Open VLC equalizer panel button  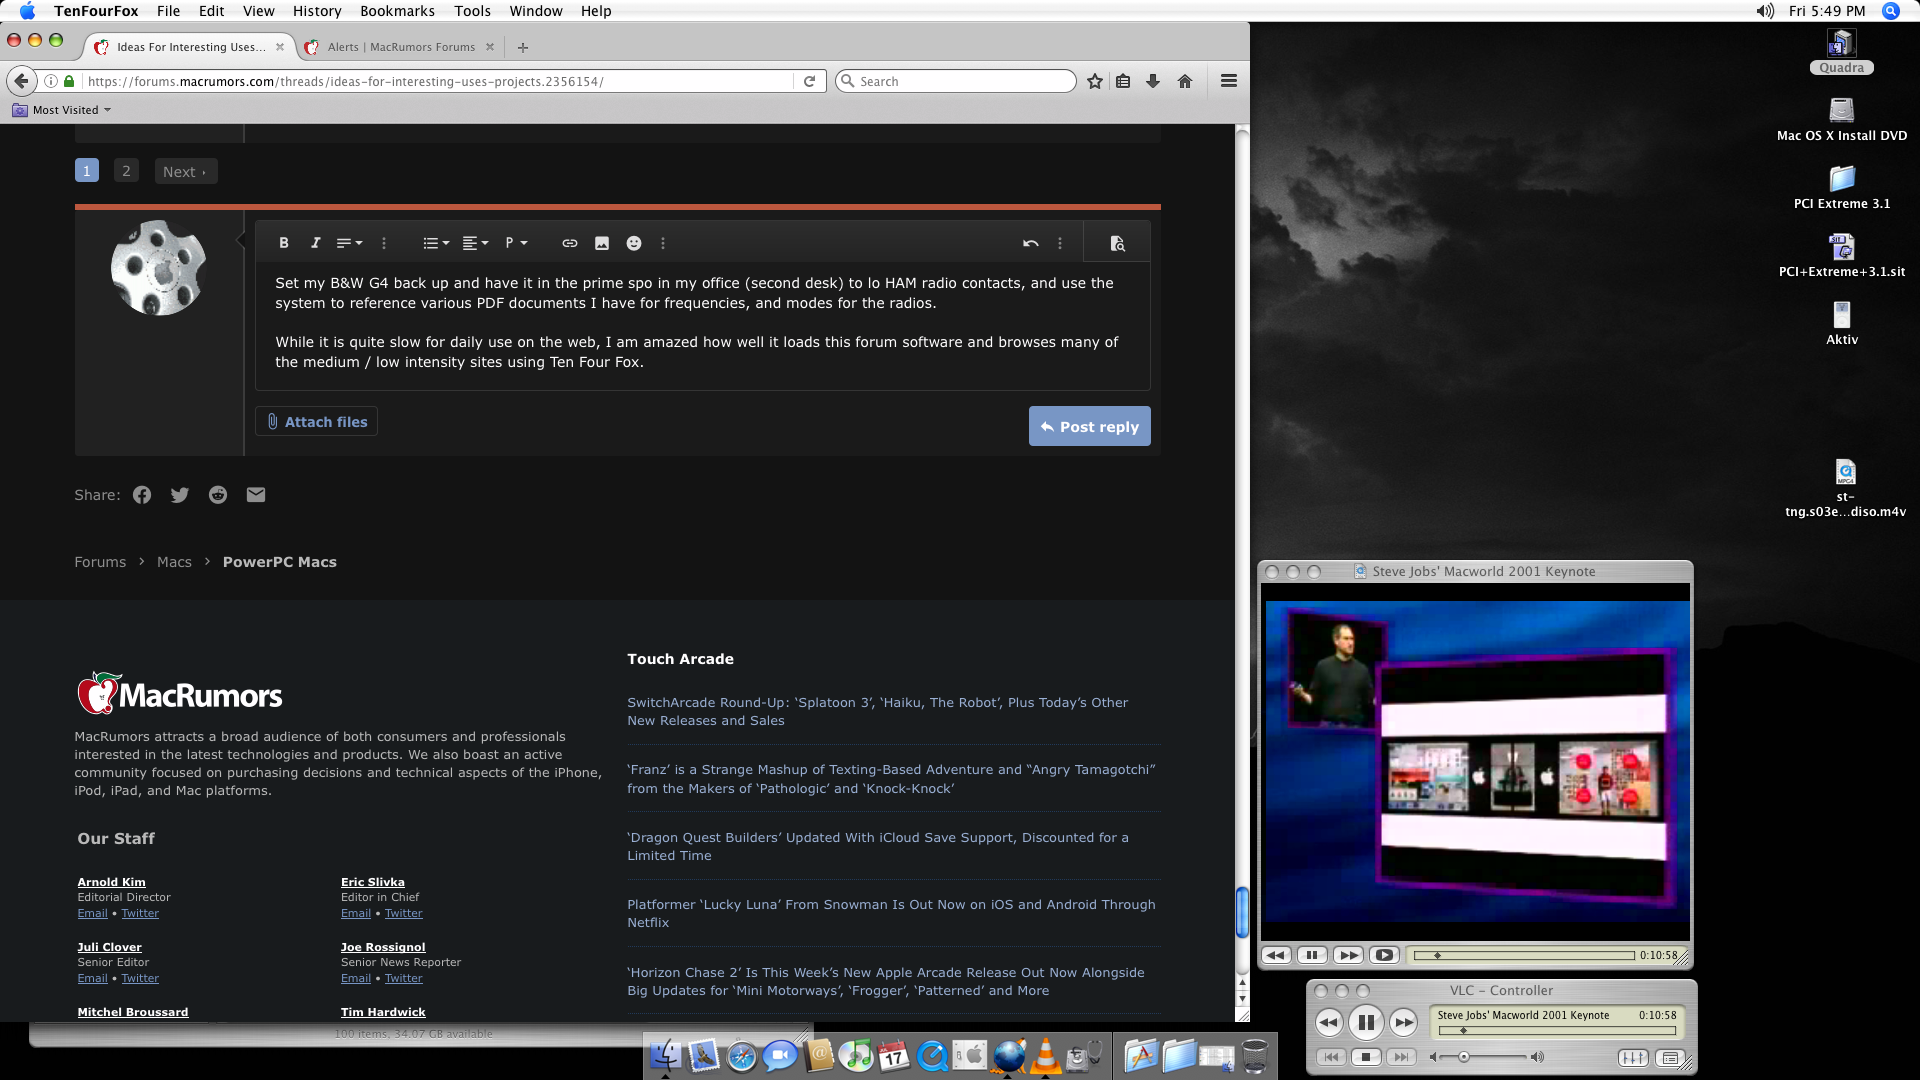(x=1633, y=1057)
